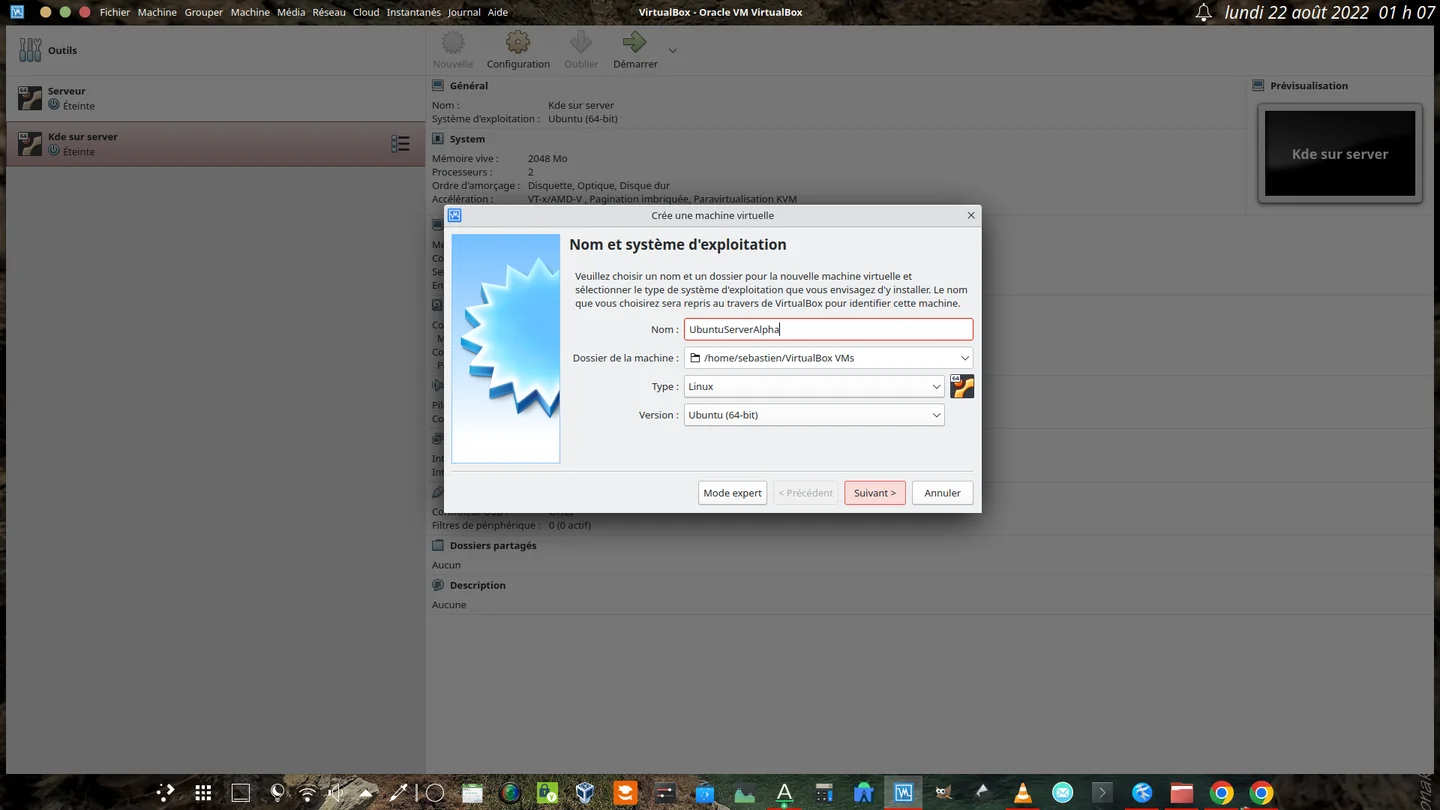This screenshot has width=1440, height=810.
Task: Click the 'Outils' label in the sidebar
Action: pyautogui.click(x=62, y=50)
